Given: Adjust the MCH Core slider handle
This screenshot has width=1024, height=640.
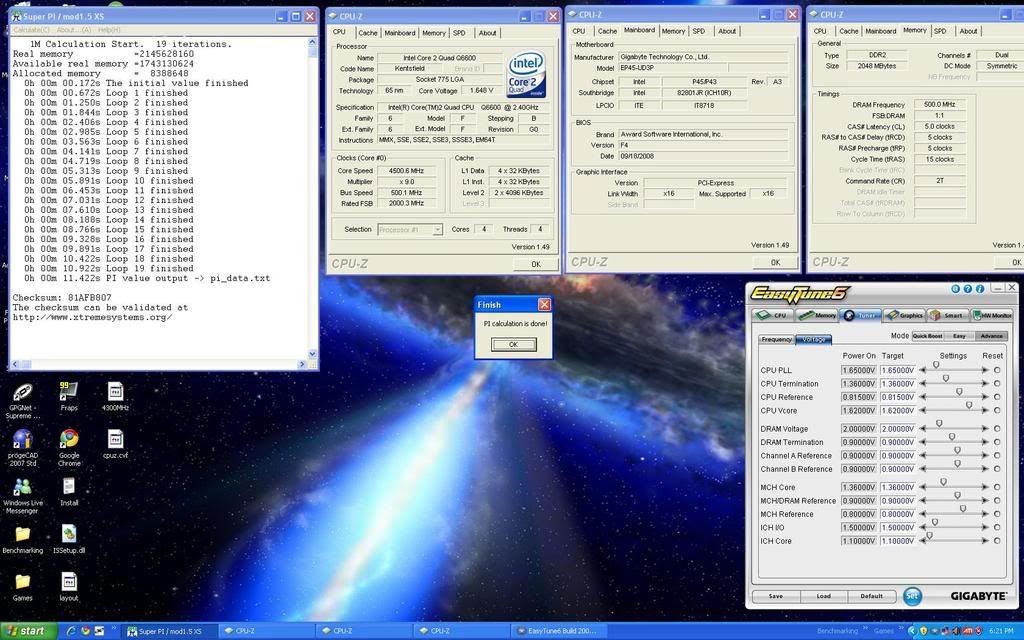Looking at the screenshot, I should (944, 482).
